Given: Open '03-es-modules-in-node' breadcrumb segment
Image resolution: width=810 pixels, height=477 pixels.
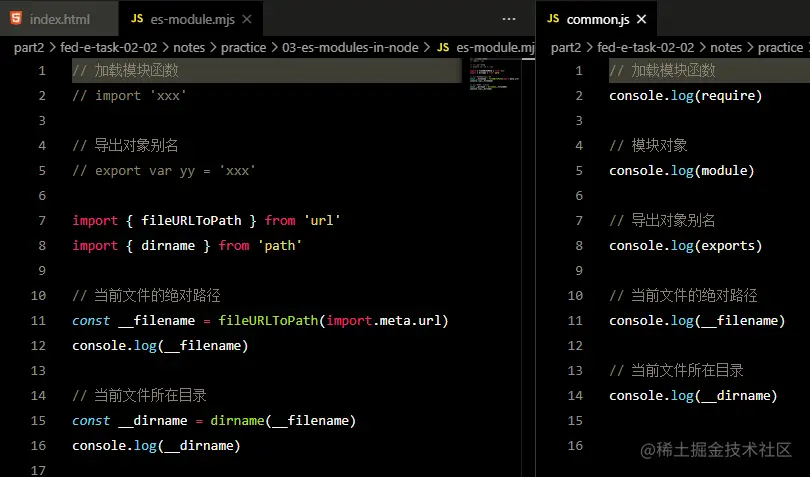Looking at the screenshot, I should pos(350,48).
